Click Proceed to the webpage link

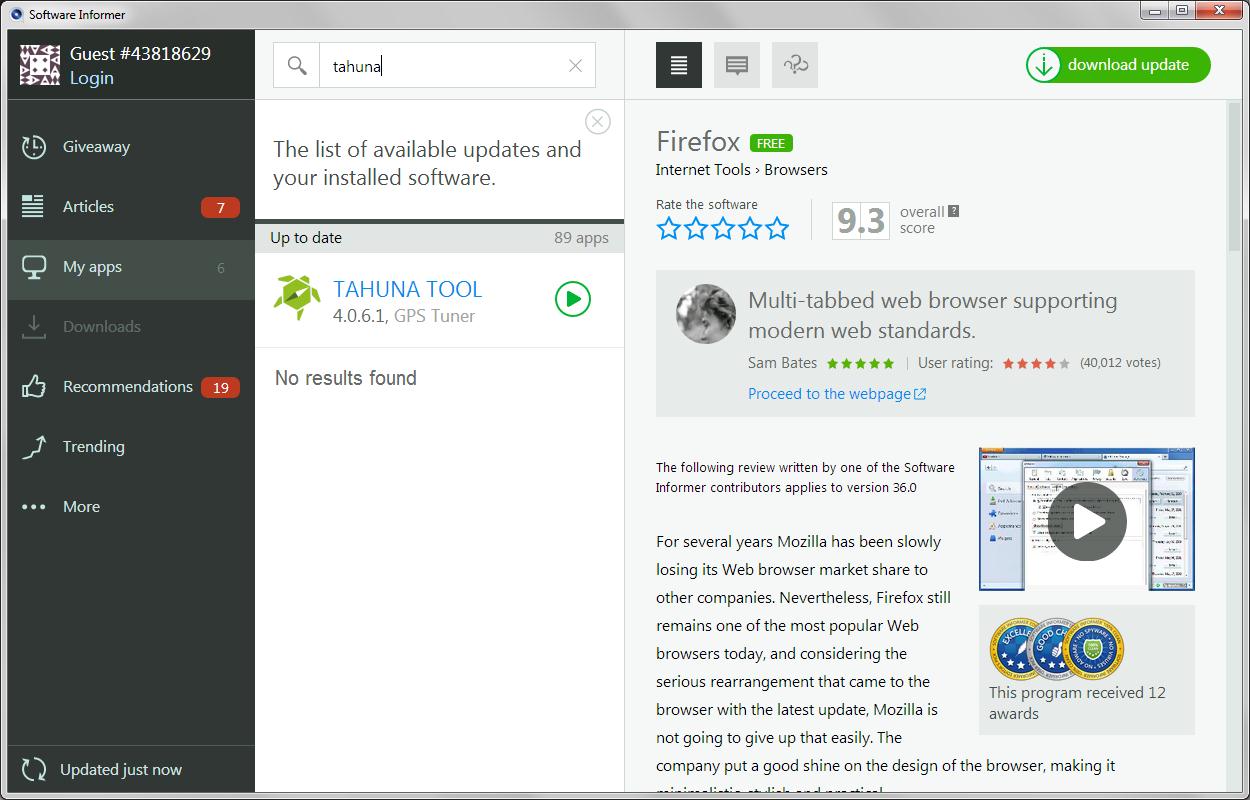(x=837, y=394)
